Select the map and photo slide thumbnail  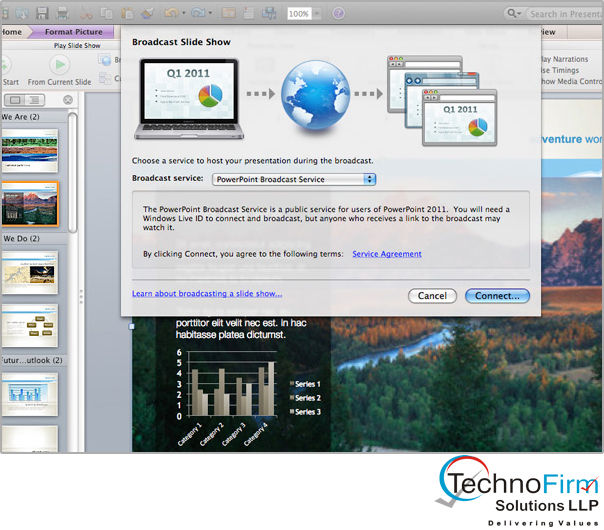pos(30,272)
